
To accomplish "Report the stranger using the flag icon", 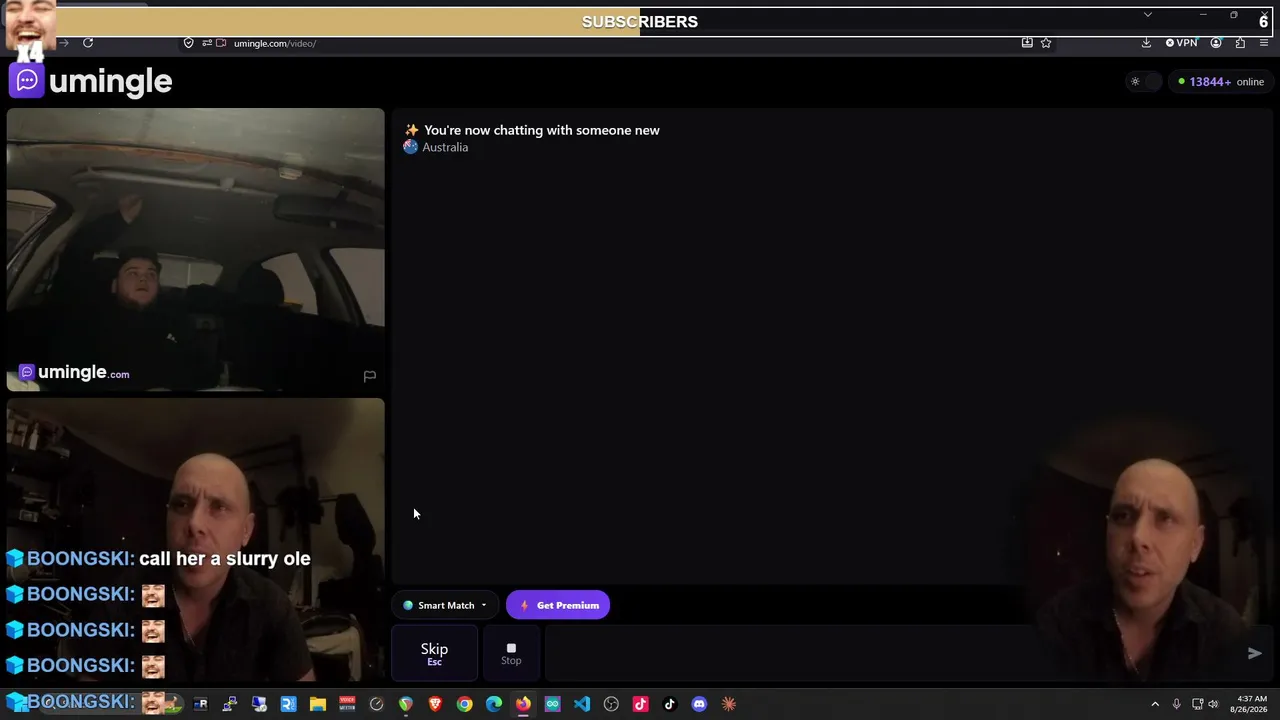I will click(369, 376).
